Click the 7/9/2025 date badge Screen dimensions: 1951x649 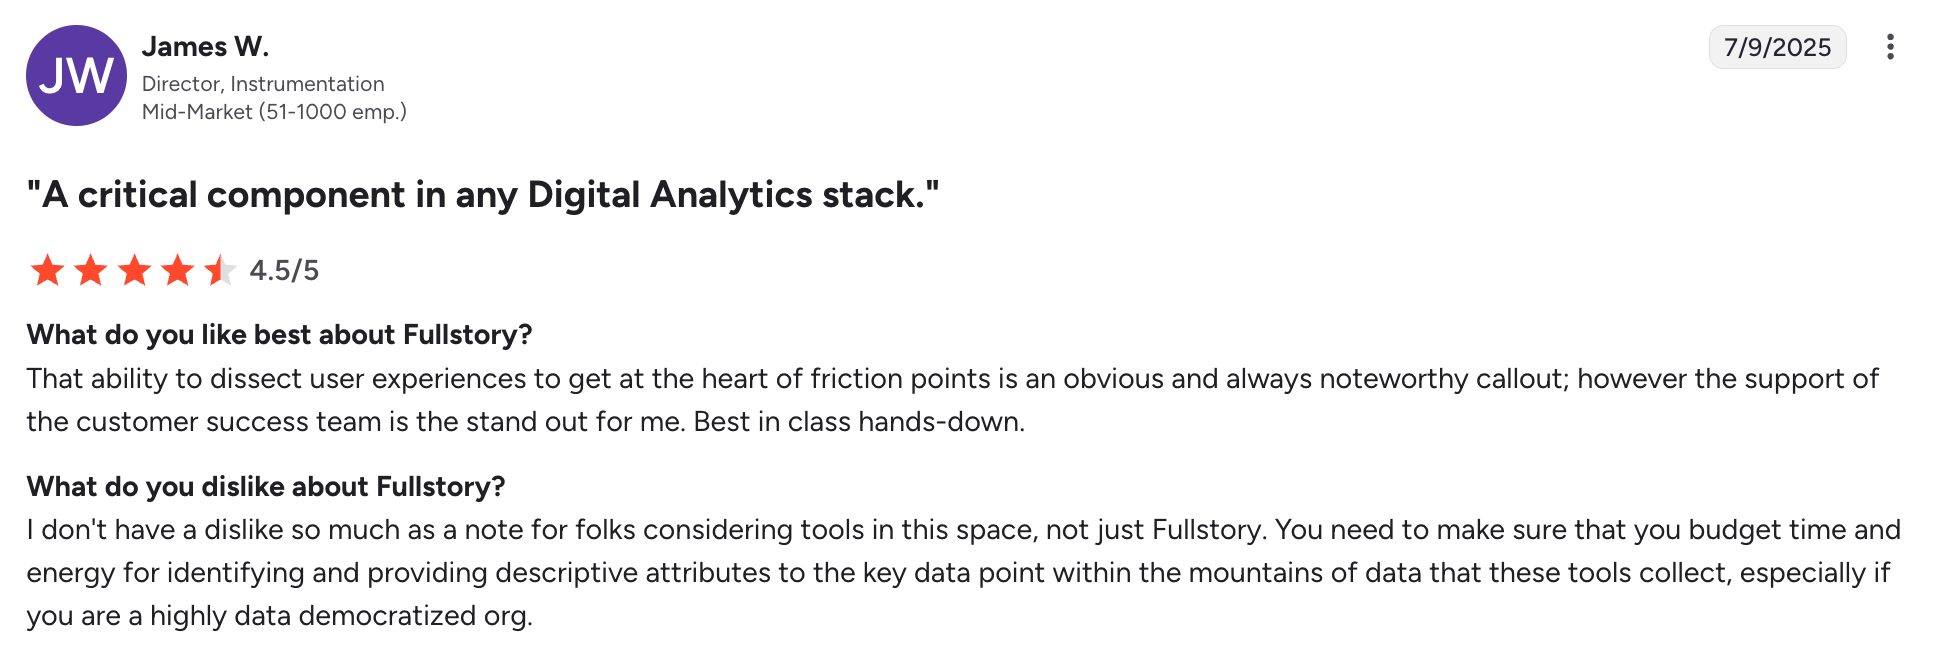(1777, 47)
